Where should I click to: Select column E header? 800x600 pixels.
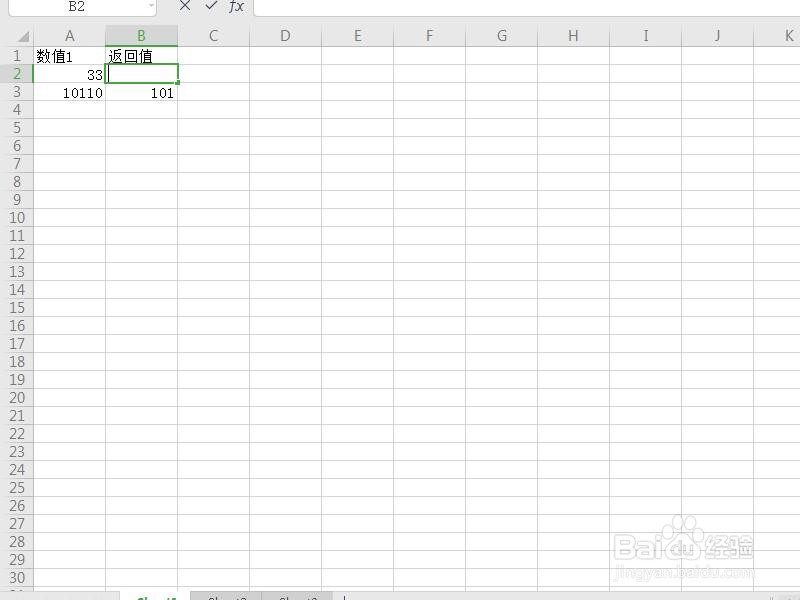click(358, 36)
